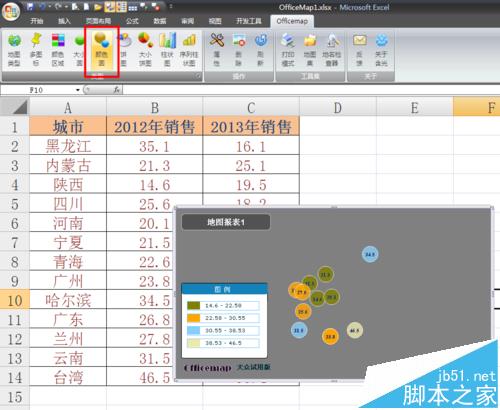Click the blue 30.55 - 38.53 legend swatch

(194, 331)
